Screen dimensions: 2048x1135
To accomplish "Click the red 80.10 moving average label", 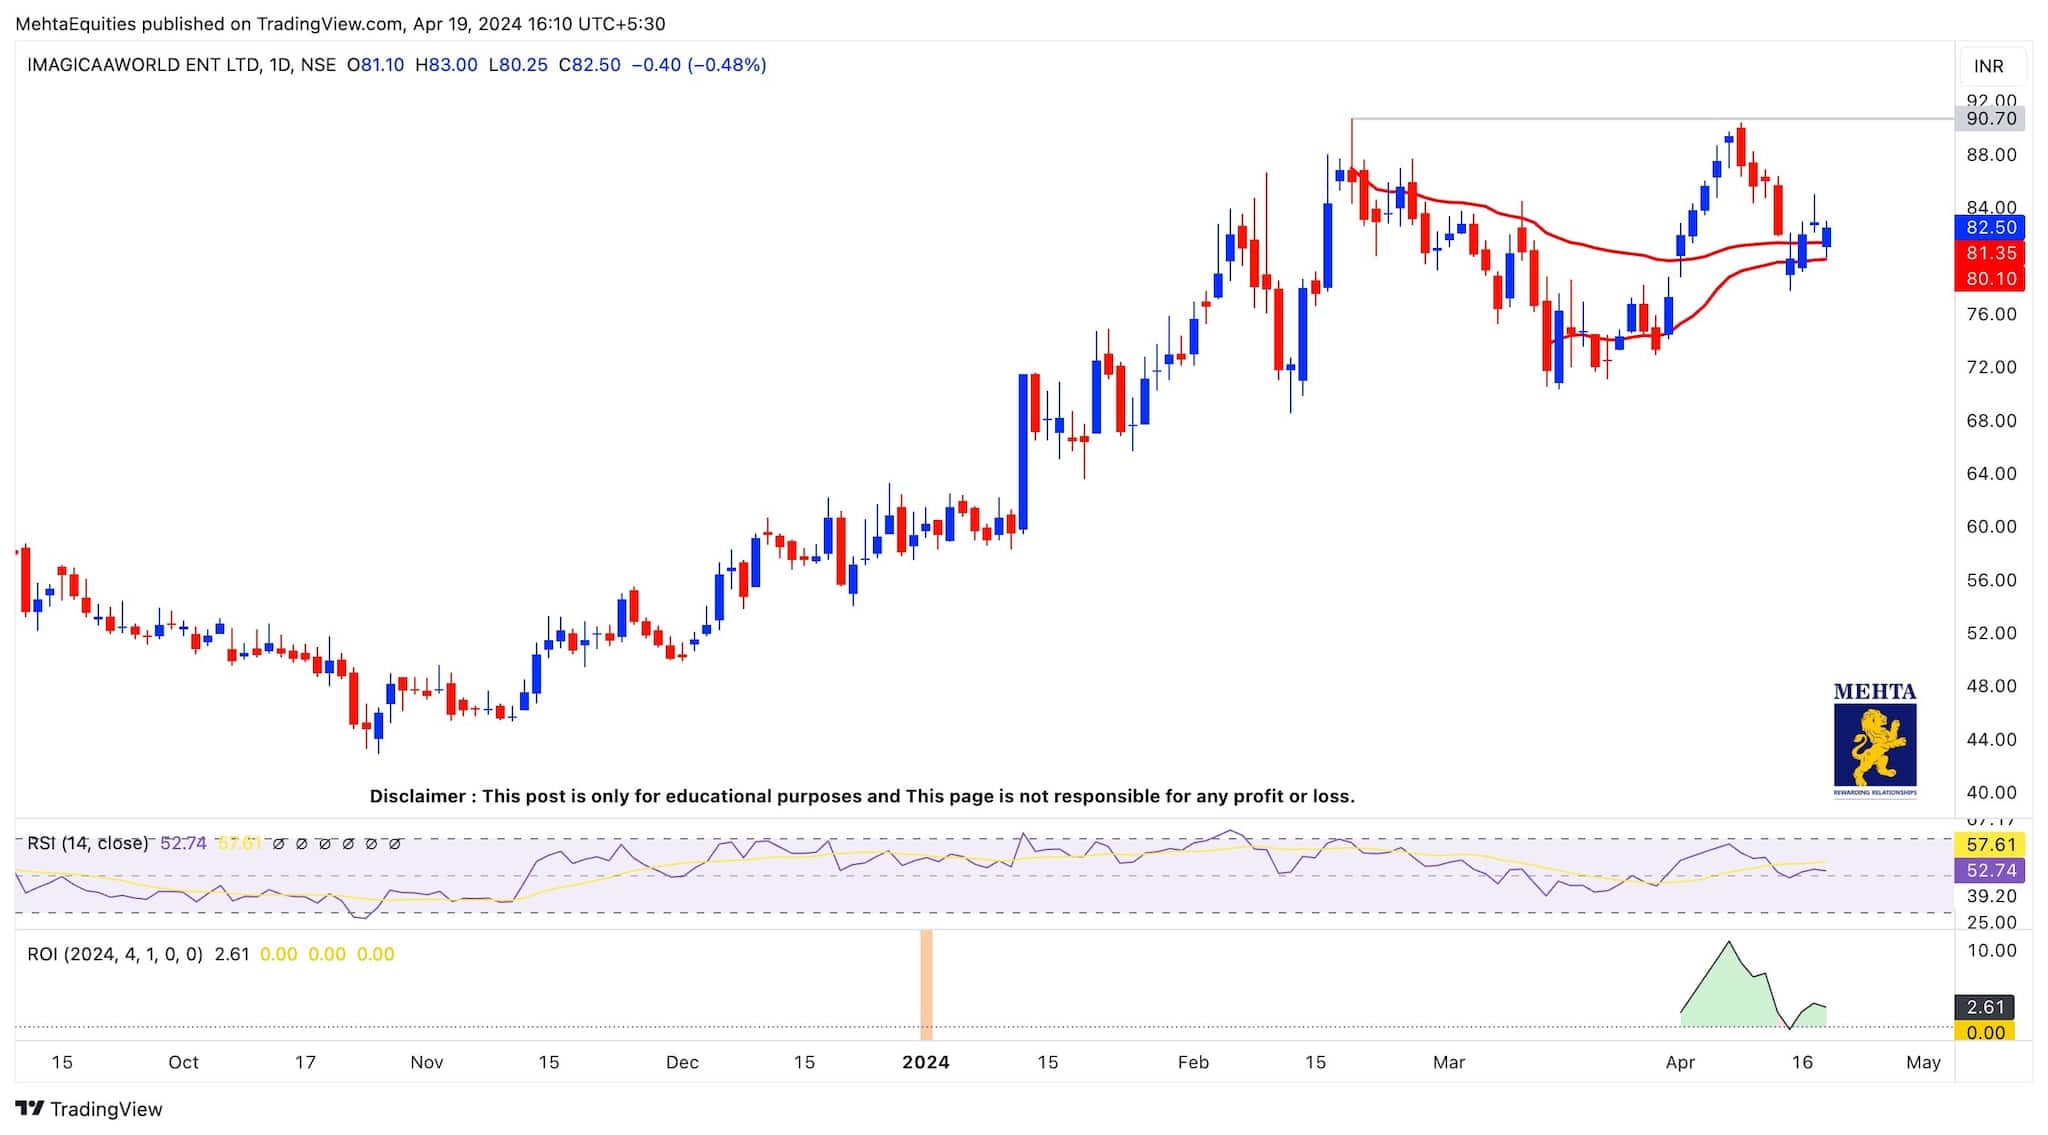I will [x=1989, y=279].
